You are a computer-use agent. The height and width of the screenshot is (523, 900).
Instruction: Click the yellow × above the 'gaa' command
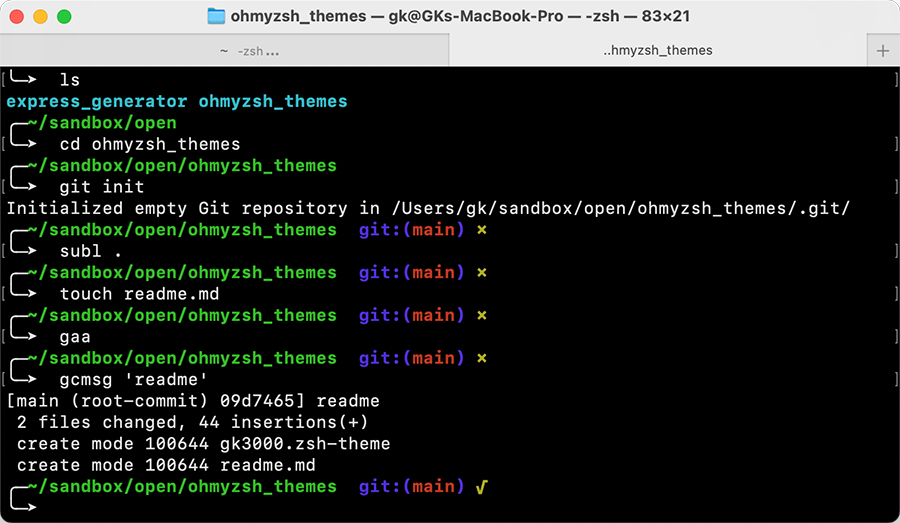pos(481,315)
